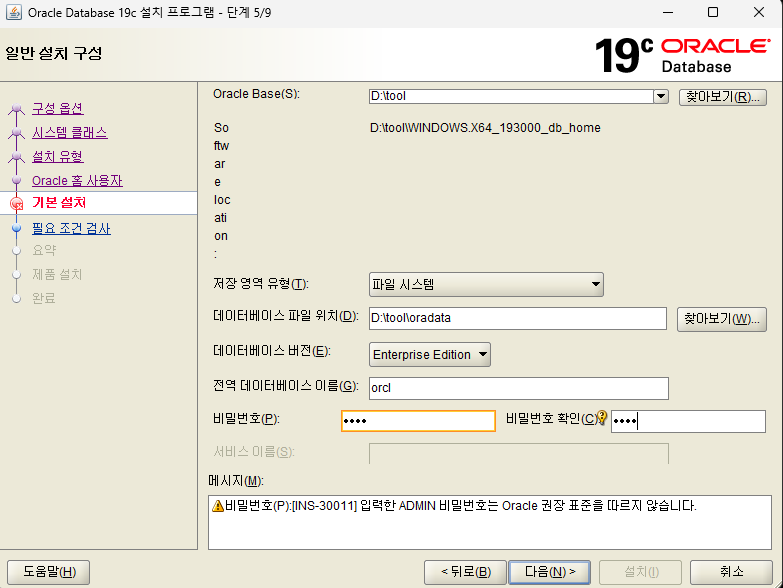Click the 저장 영역 유형(T) label
783x588 pixels.
tap(261, 284)
